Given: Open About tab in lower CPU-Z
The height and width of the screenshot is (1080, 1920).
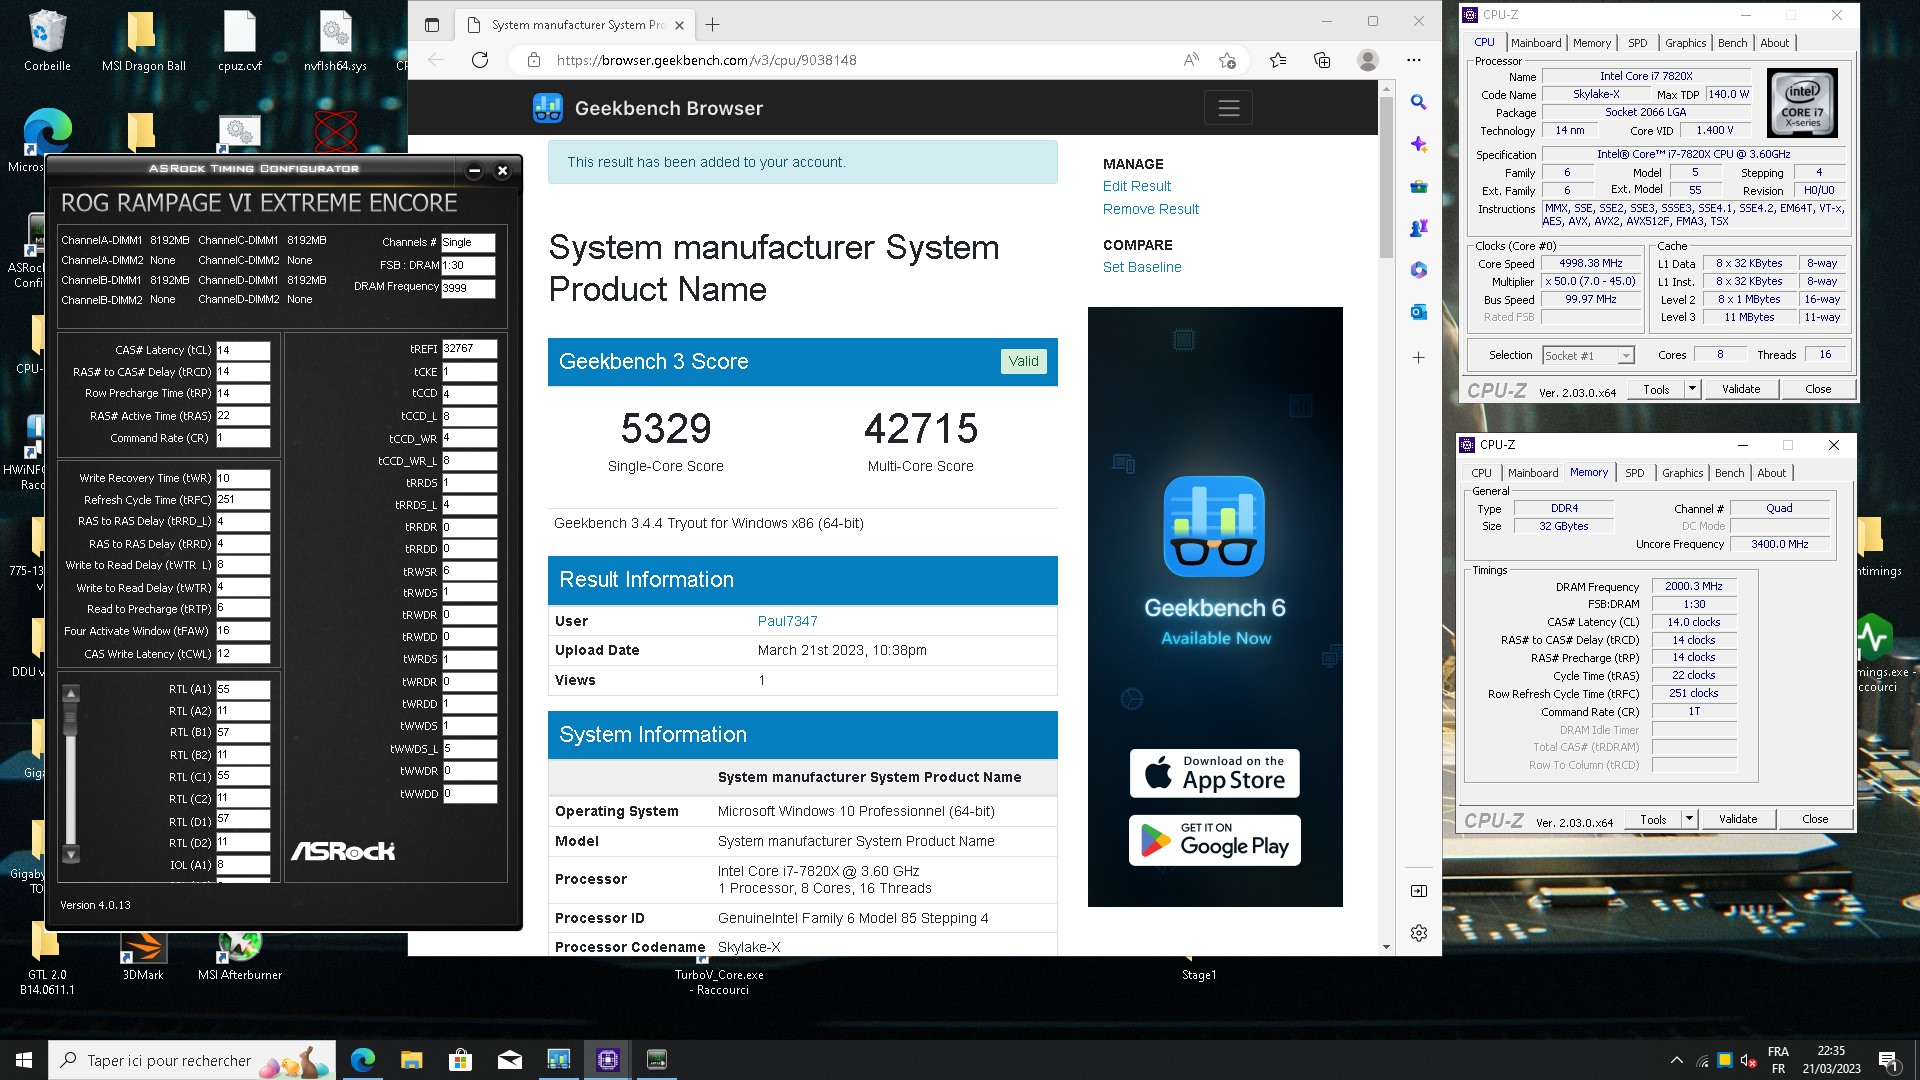Looking at the screenshot, I should pyautogui.click(x=1771, y=473).
